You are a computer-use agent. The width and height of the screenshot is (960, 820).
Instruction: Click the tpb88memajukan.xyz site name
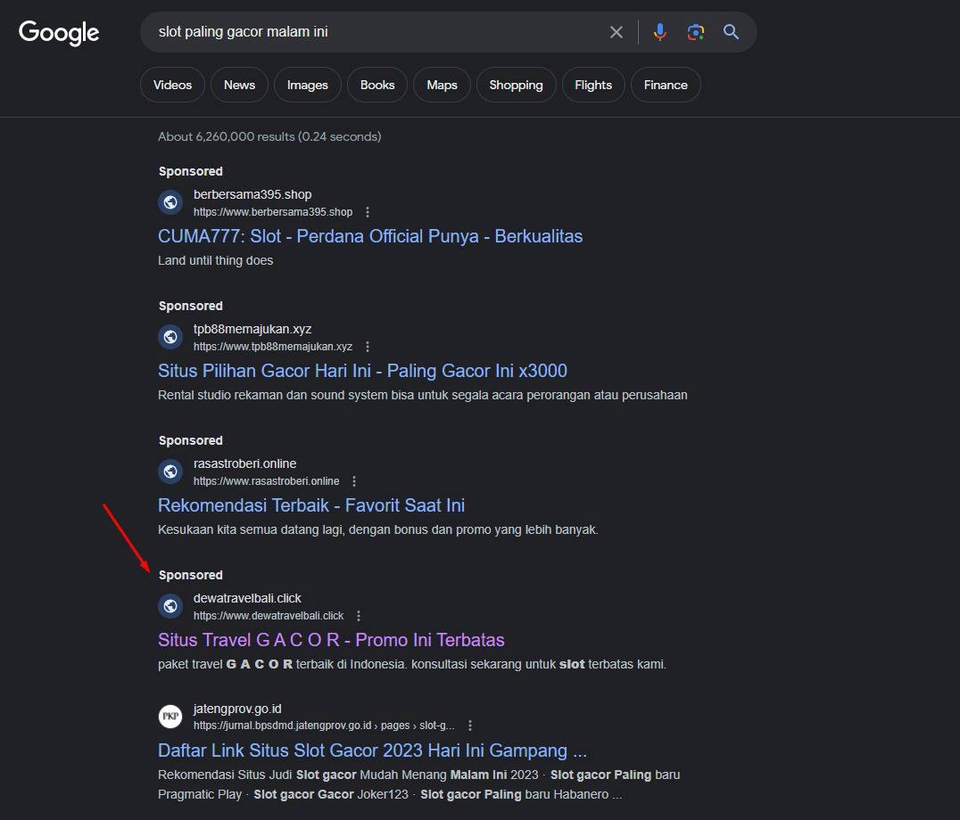click(252, 329)
